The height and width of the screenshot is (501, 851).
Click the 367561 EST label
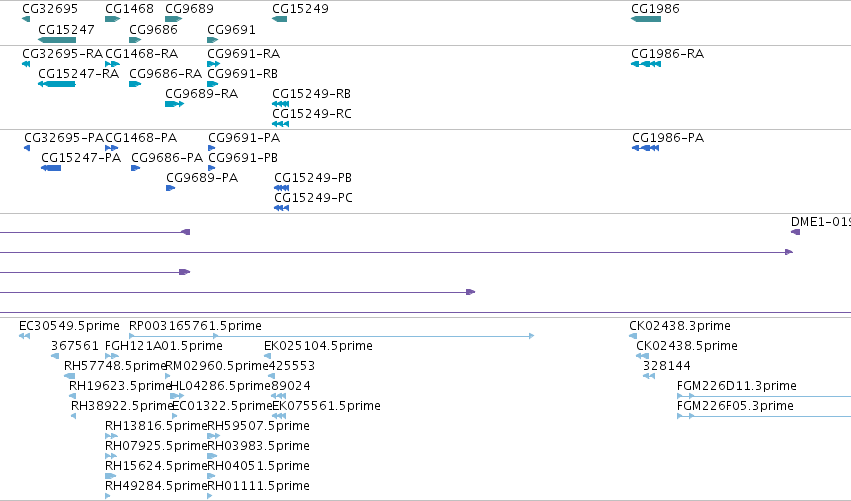(75, 346)
